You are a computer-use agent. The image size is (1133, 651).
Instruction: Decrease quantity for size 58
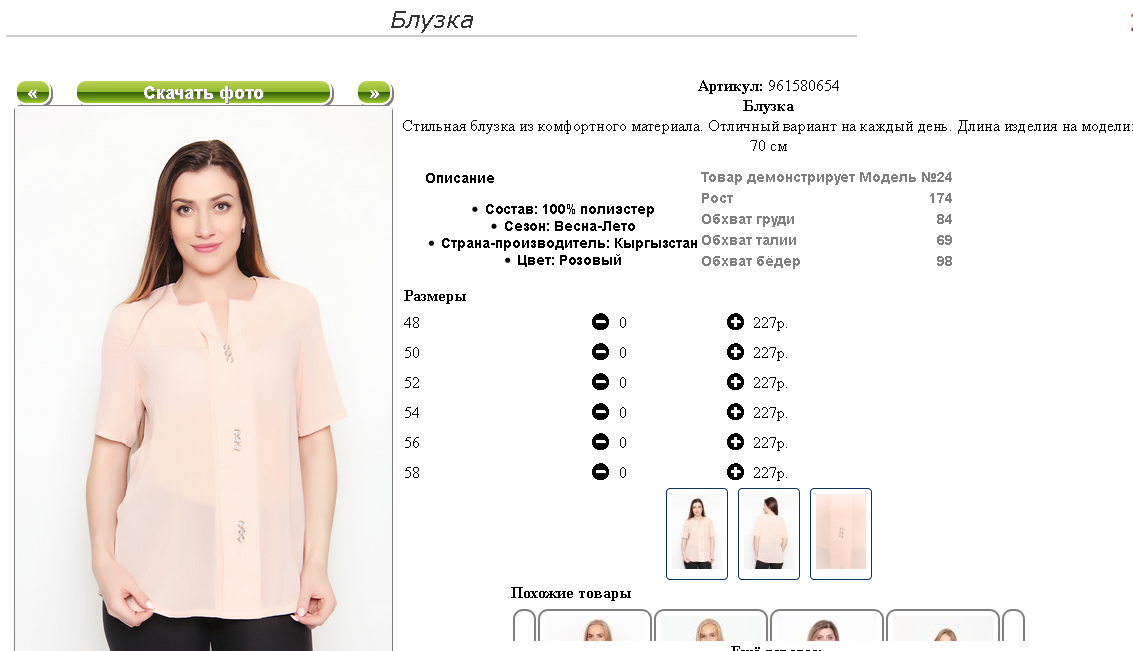tap(600, 472)
